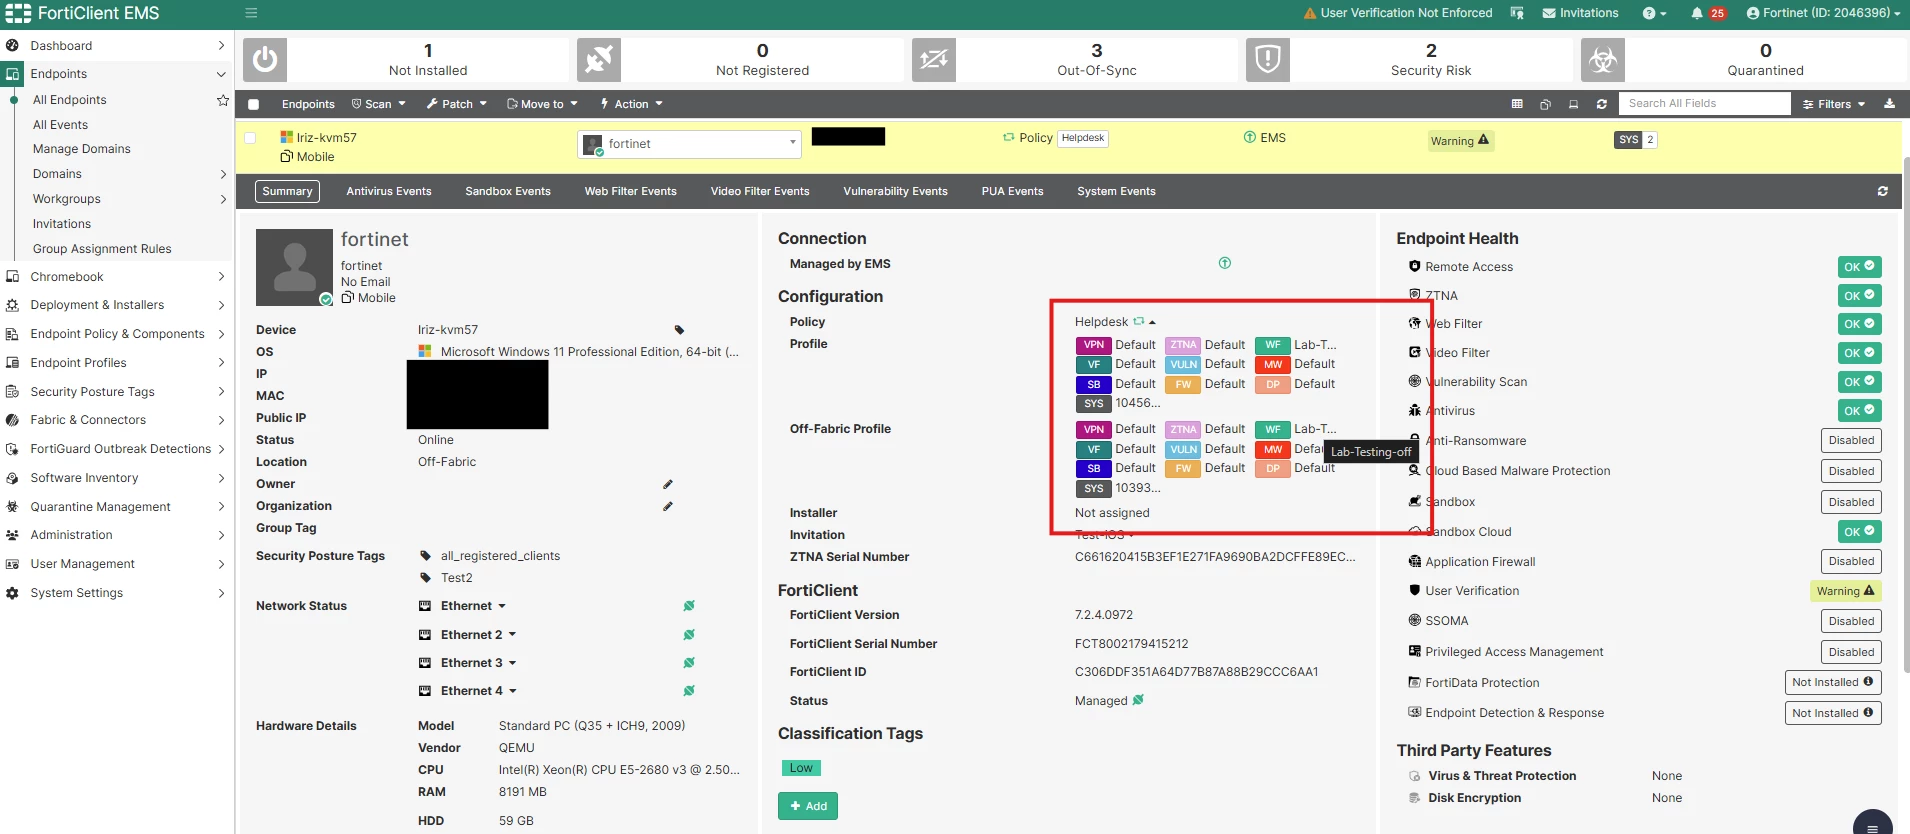Collapse sidebar with hamburger menu icon
Image resolution: width=1910 pixels, height=834 pixels.
tap(251, 13)
